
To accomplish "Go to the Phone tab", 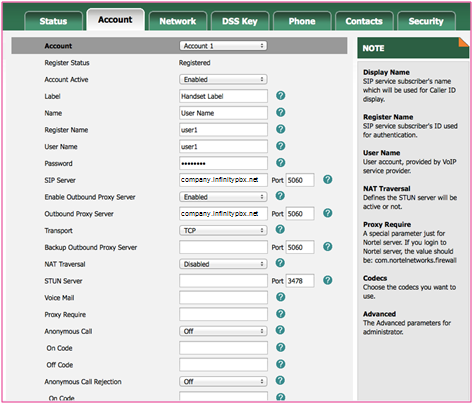I will click(x=302, y=21).
